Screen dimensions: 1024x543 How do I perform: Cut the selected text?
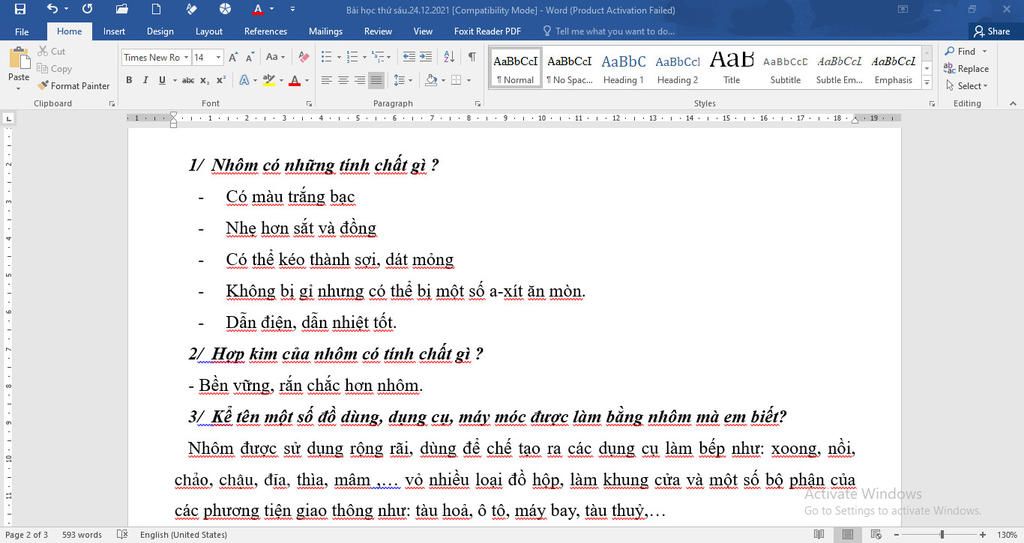click(x=51, y=51)
